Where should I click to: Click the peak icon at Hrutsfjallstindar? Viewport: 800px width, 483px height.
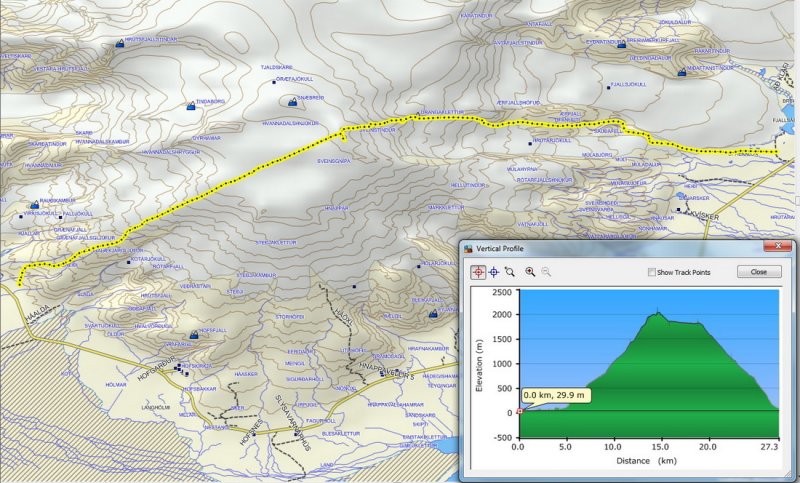[x=119, y=44]
